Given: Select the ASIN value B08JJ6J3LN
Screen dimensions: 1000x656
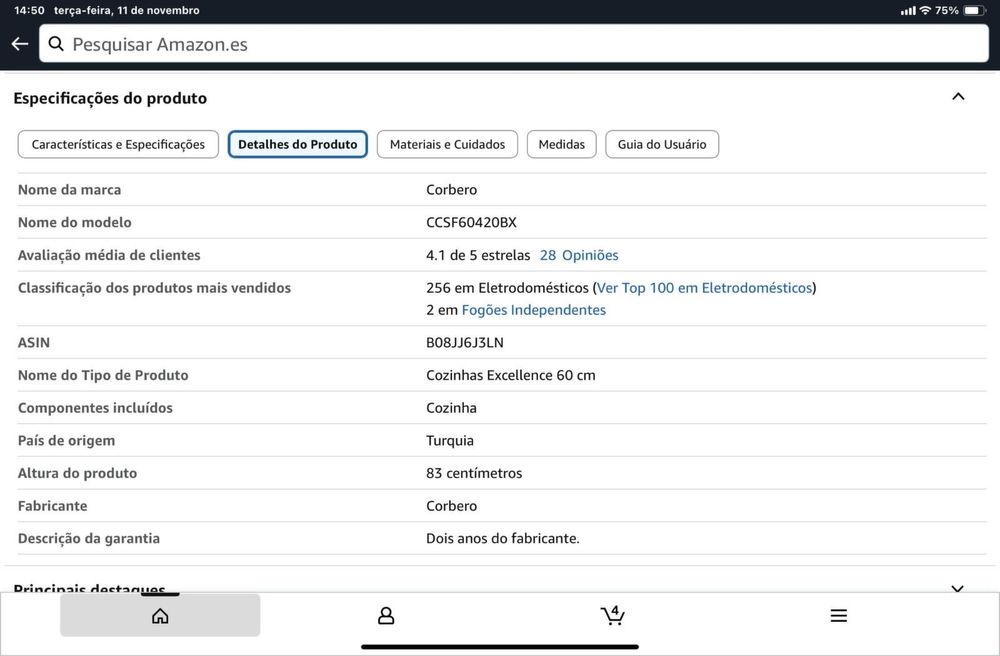Looking at the screenshot, I should click(x=465, y=342).
